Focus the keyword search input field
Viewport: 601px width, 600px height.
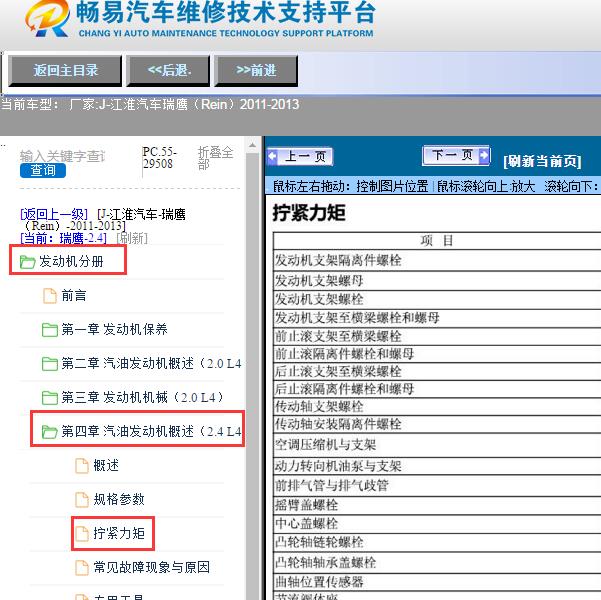point(62,156)
